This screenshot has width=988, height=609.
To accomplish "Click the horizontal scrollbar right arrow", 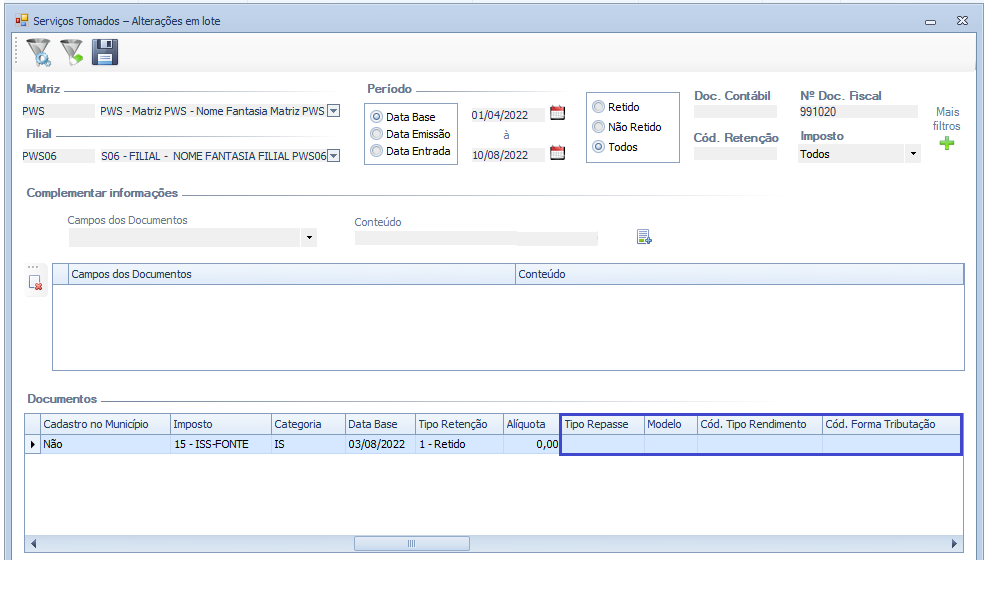I will (956, 544).
